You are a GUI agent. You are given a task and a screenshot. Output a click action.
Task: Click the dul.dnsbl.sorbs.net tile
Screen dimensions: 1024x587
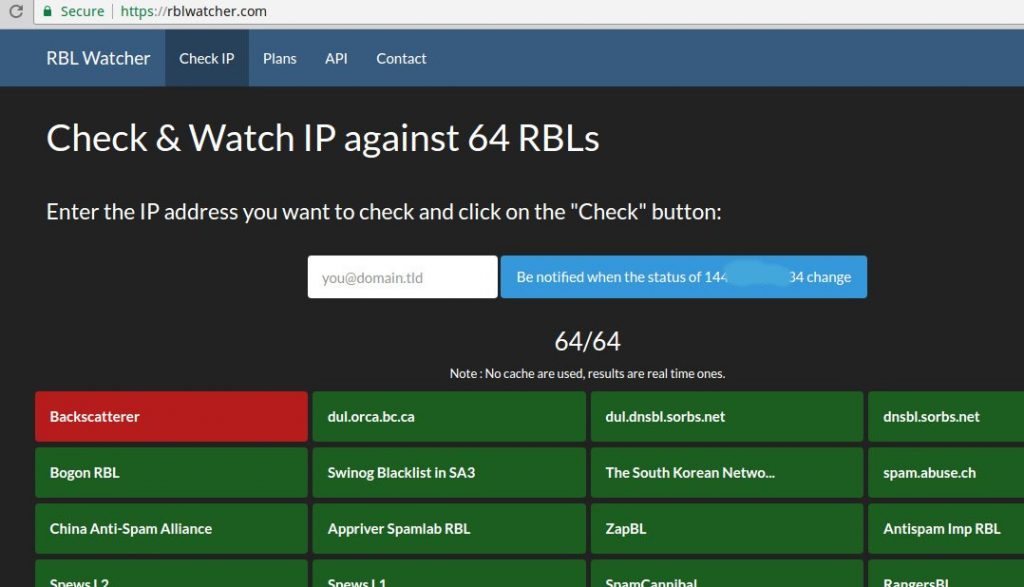pyautogui.click(x=727, y=417)
